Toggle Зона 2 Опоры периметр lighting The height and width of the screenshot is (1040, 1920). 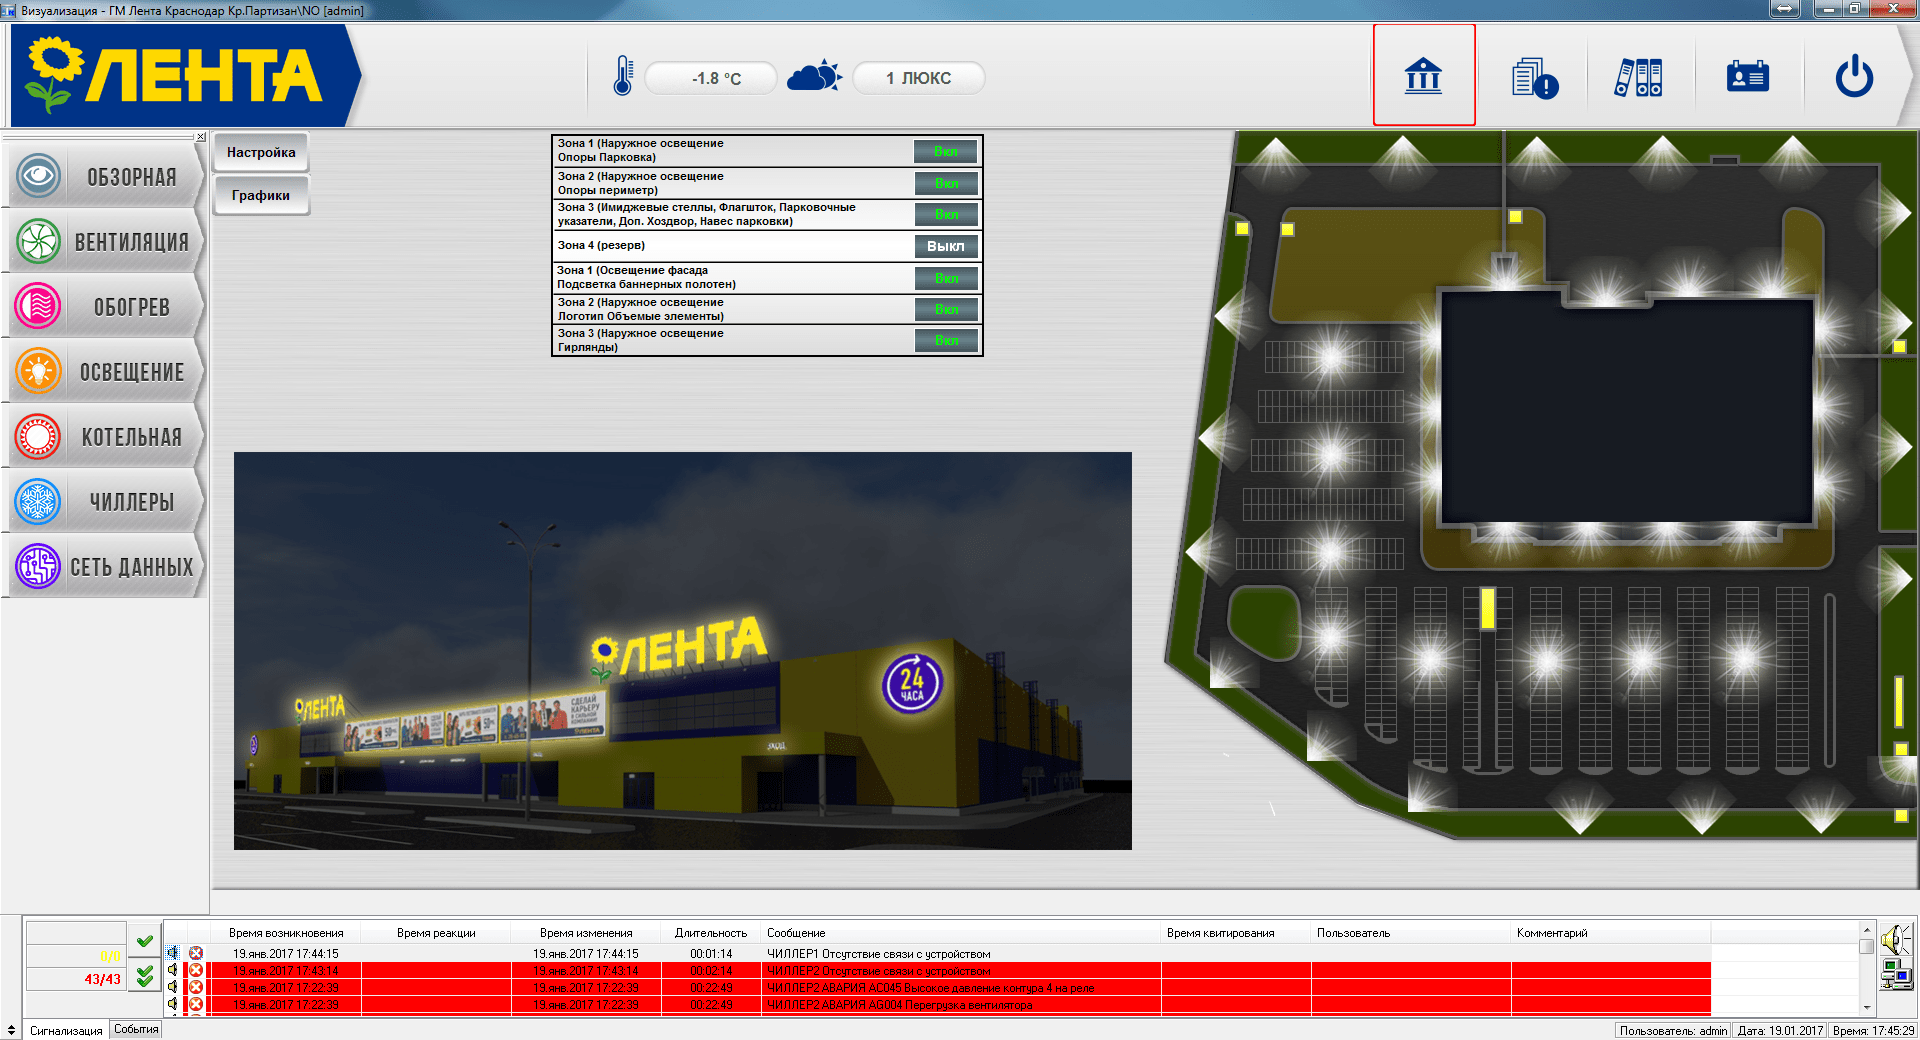point(946,183)
